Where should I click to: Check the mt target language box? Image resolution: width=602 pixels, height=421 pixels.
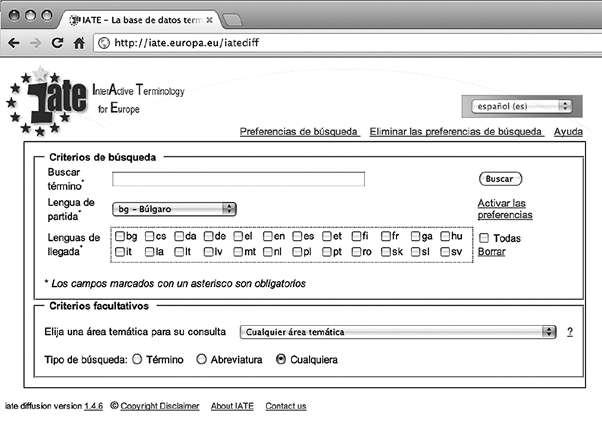point(238,252)
